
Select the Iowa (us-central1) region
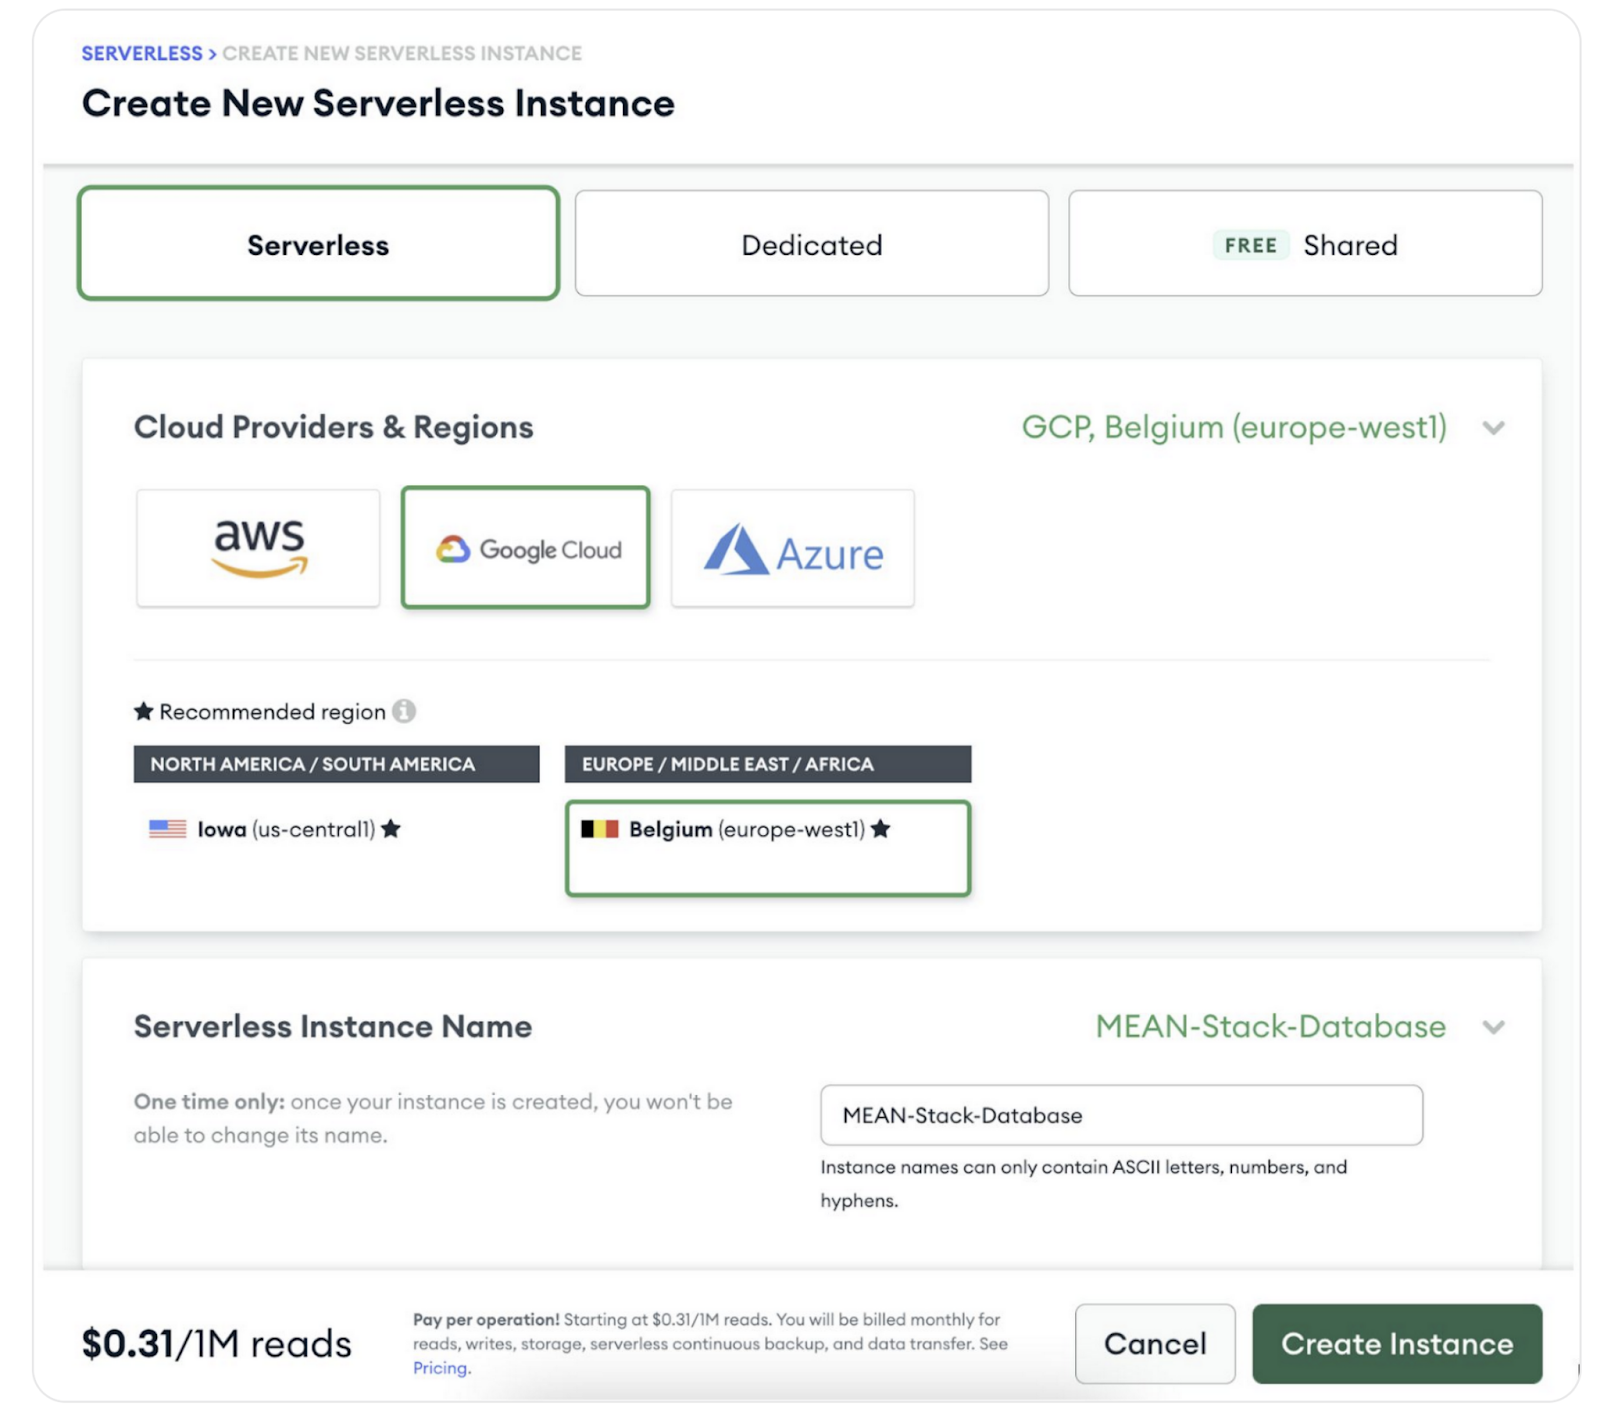click(285, 829)
